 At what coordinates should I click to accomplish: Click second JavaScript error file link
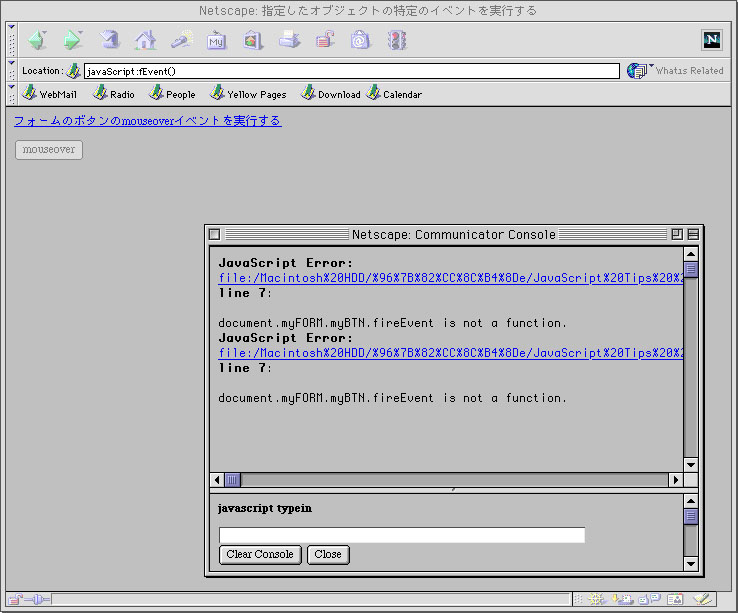tap(450, 353)
